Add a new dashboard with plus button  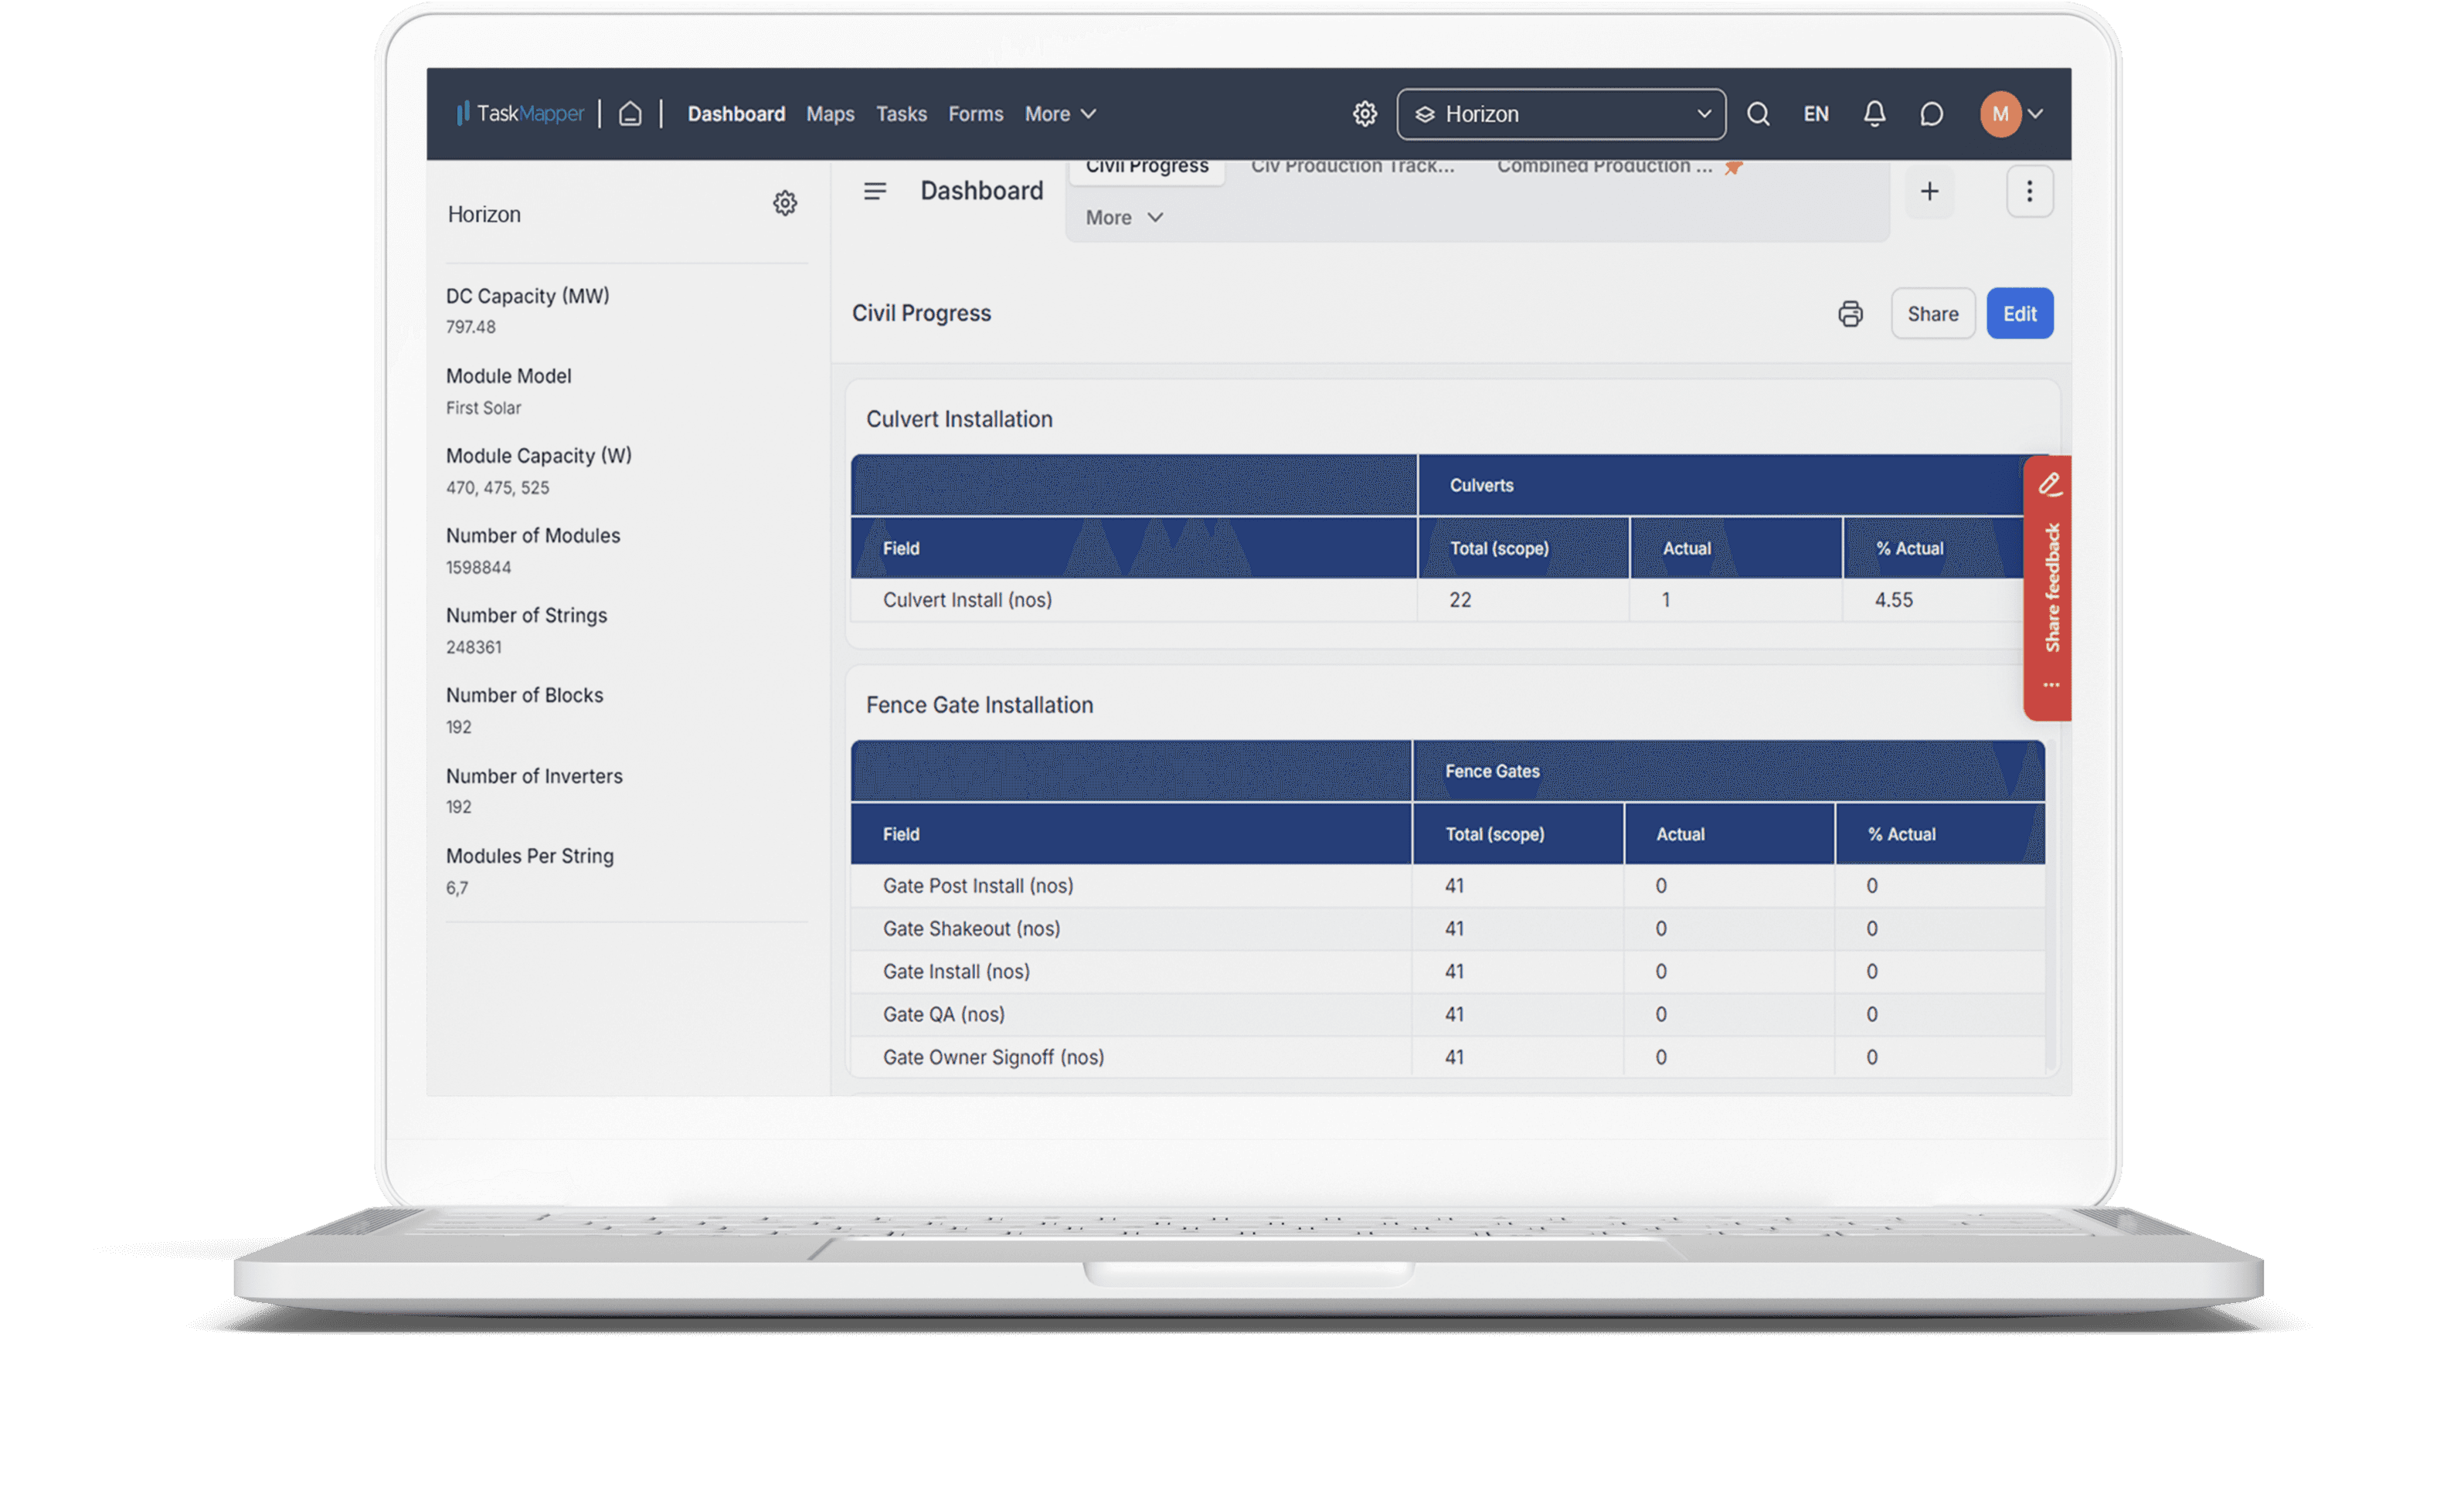[1929, 191]
